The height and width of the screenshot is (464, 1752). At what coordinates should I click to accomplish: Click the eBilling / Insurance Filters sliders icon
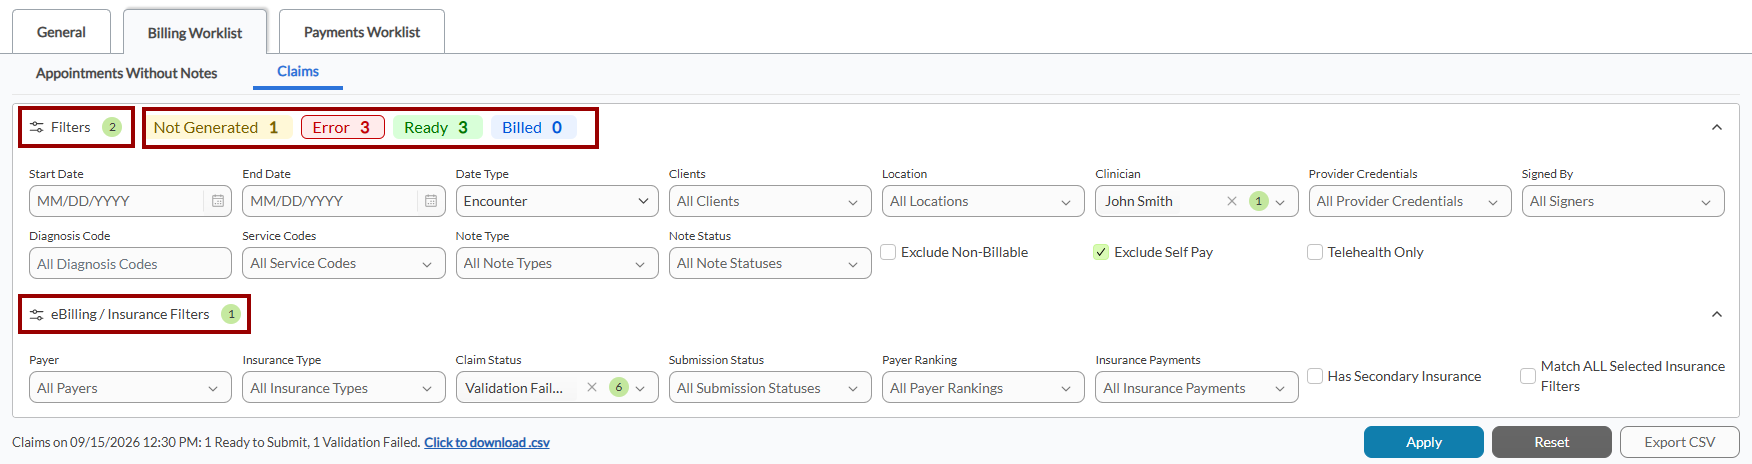point(37,314)
